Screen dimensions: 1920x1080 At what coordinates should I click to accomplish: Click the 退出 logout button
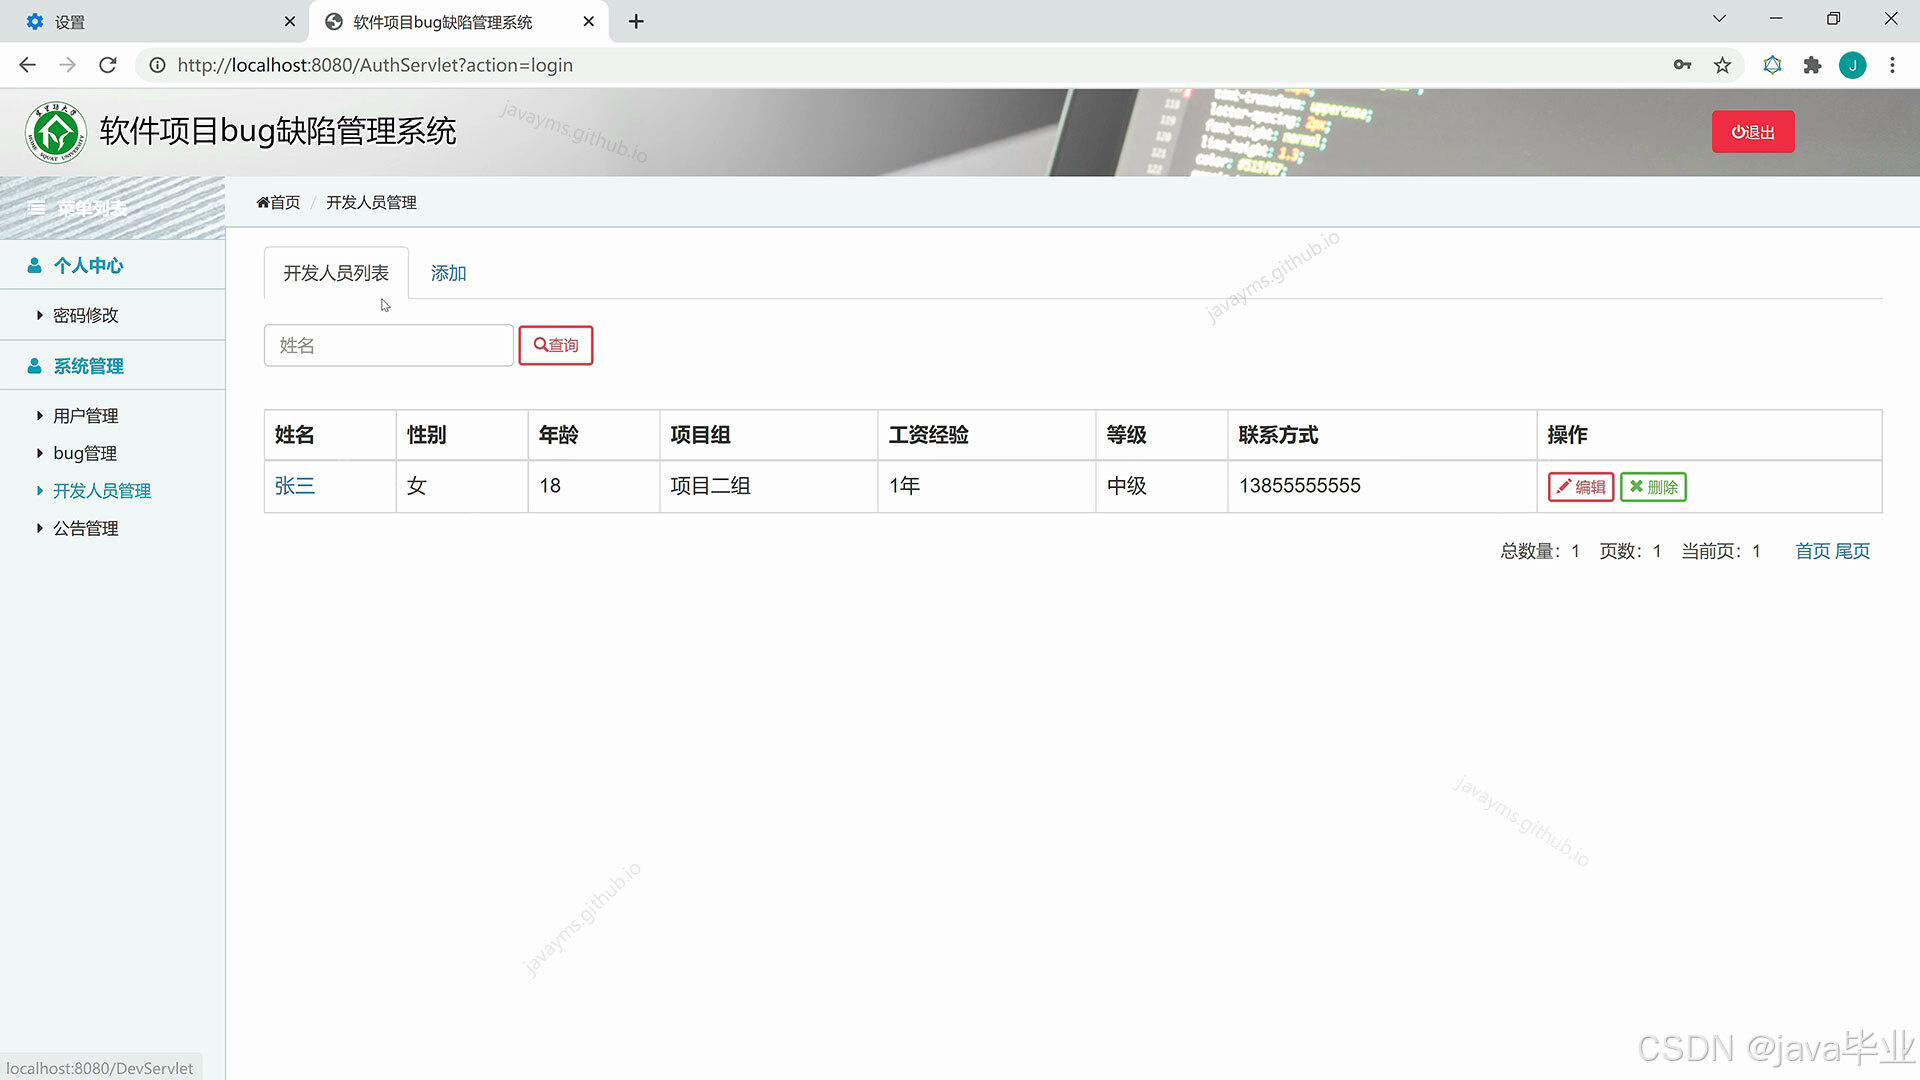(1753, 132)
